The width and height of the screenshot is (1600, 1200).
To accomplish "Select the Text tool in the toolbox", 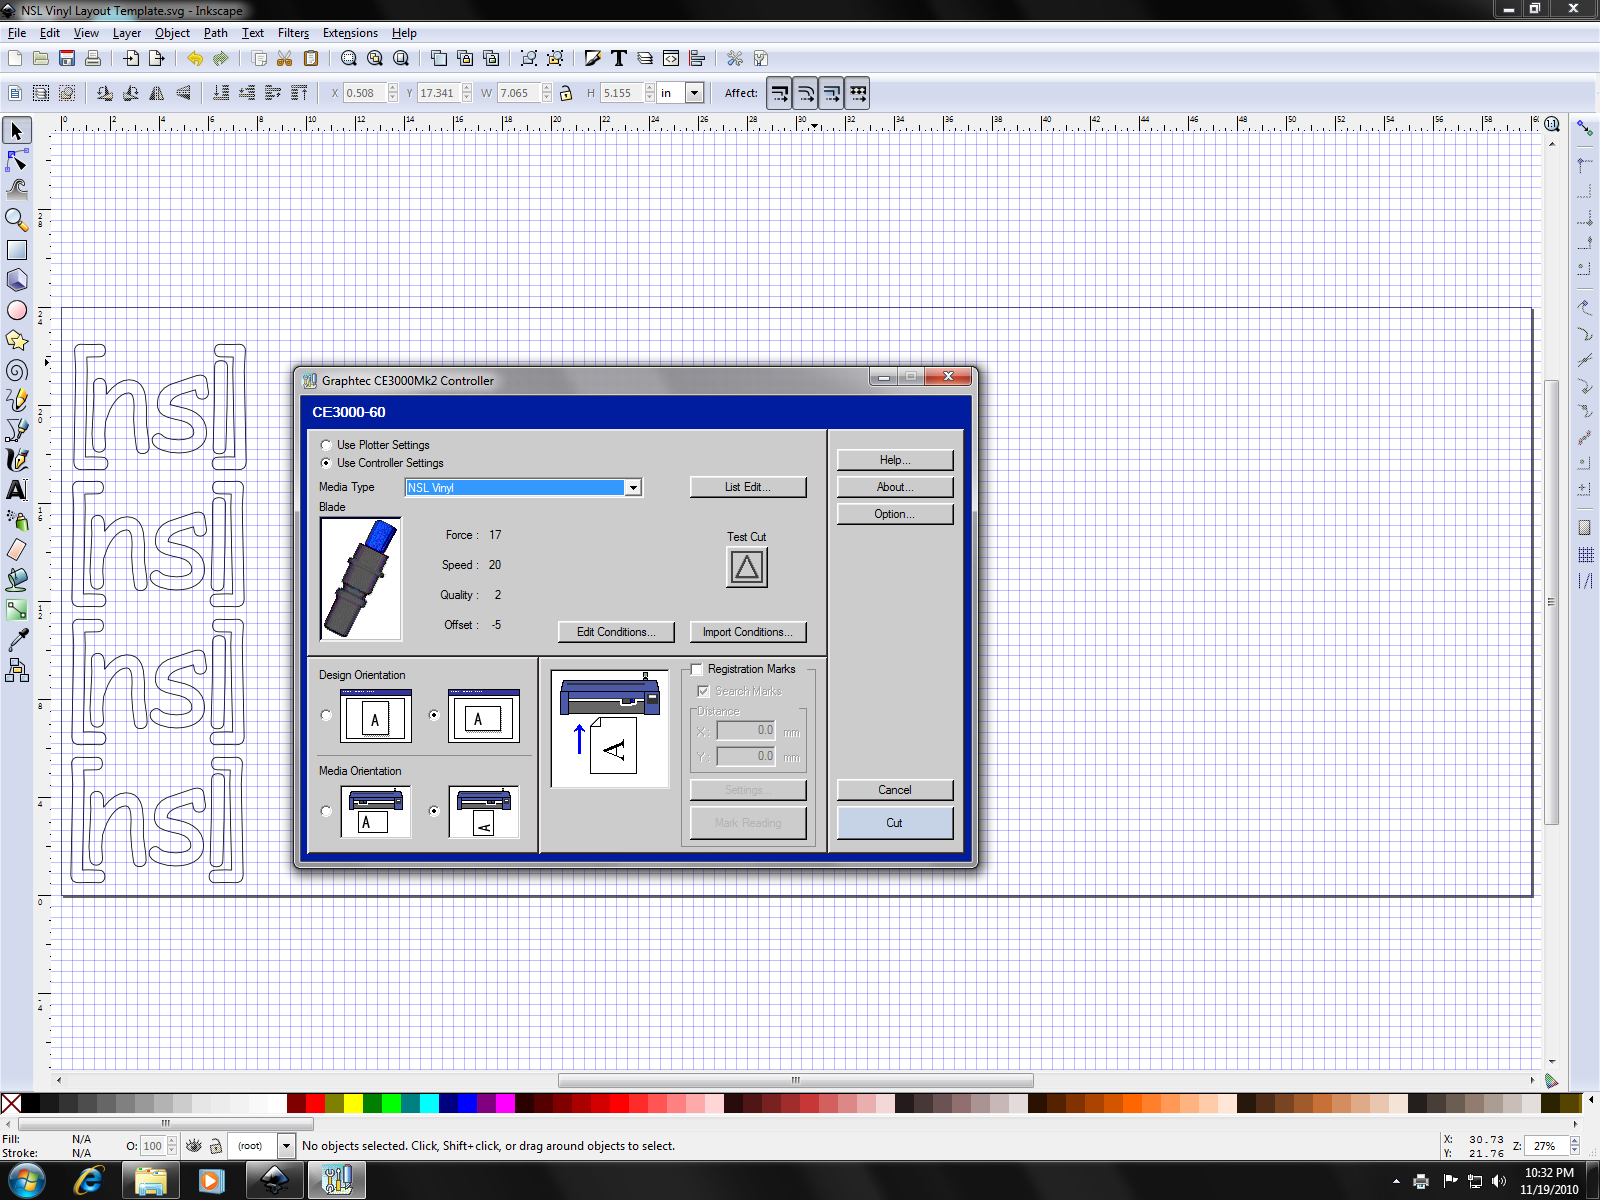I will point(16,490).
